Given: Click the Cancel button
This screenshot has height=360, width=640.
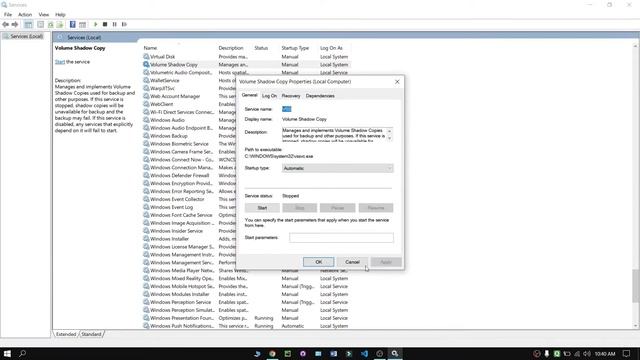Looking at the screenshot, I should [x=352, y=262].
